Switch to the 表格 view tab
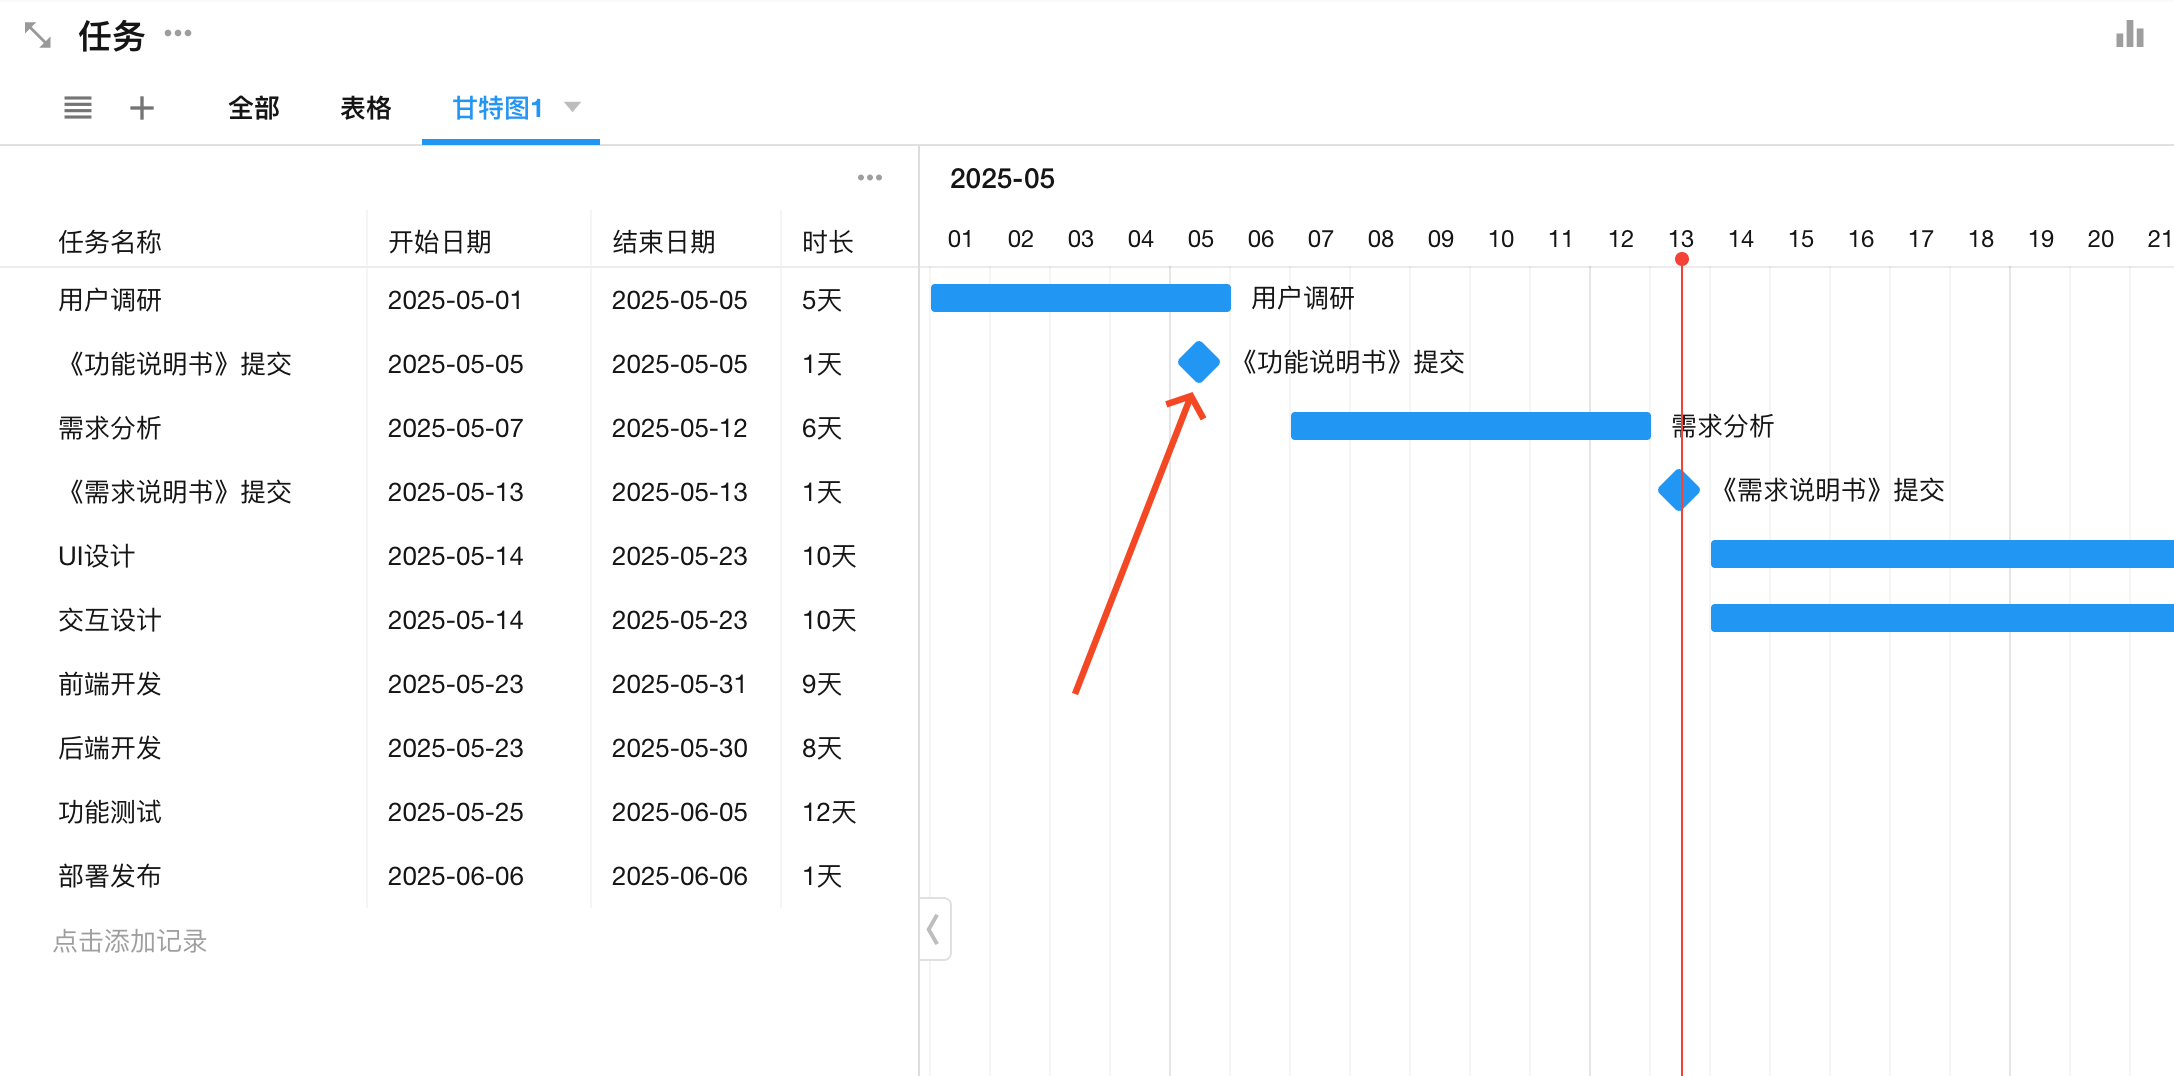 365,108
